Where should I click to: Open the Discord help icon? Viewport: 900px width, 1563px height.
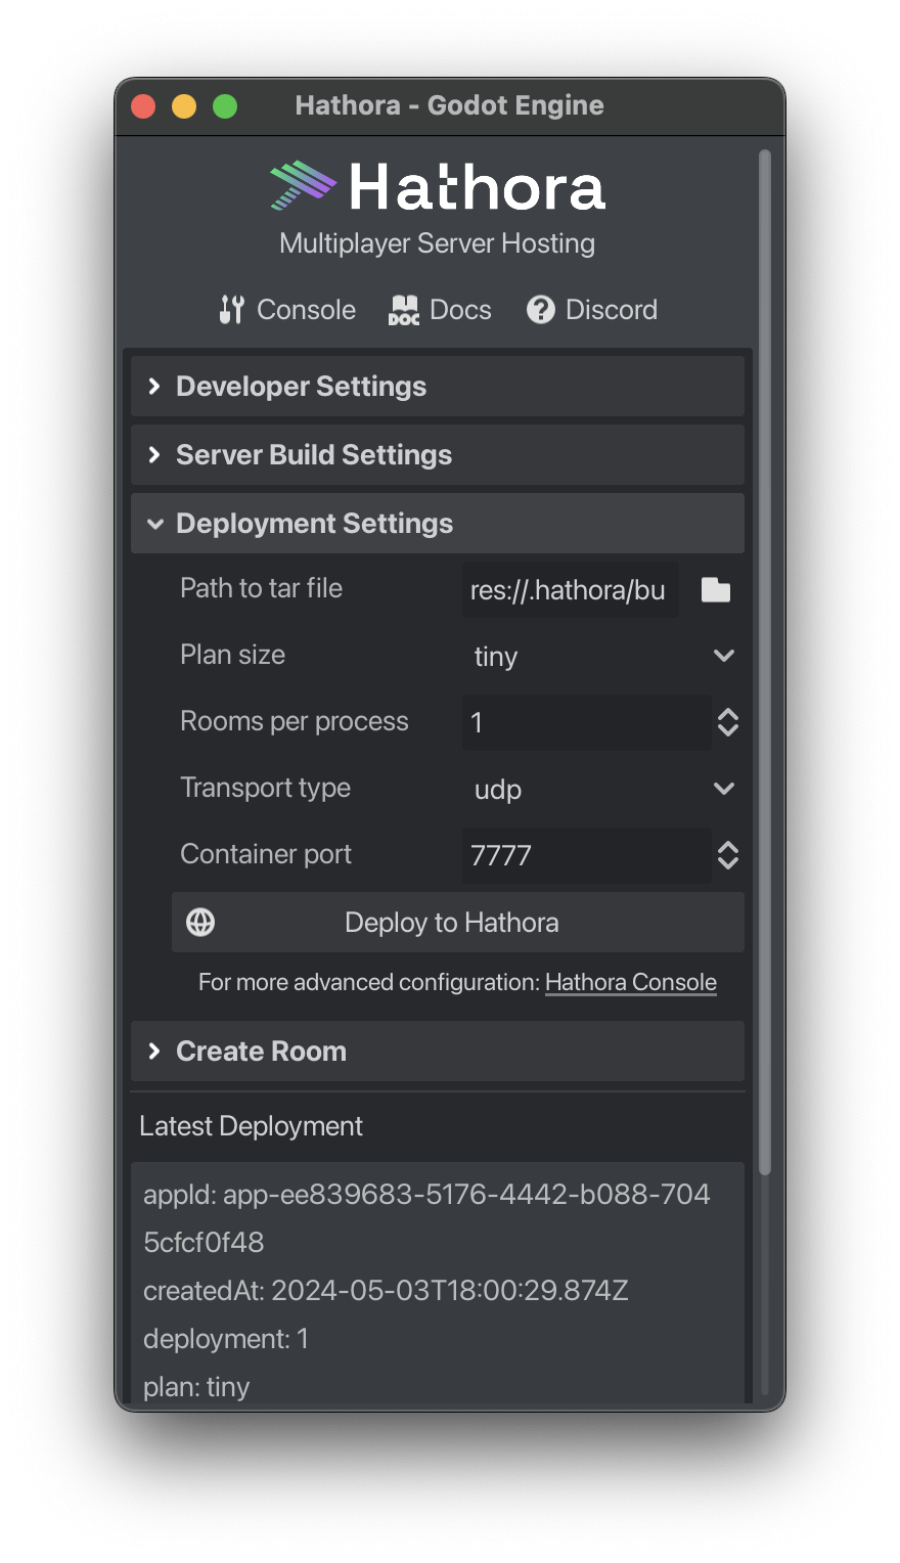click(541, 310)
